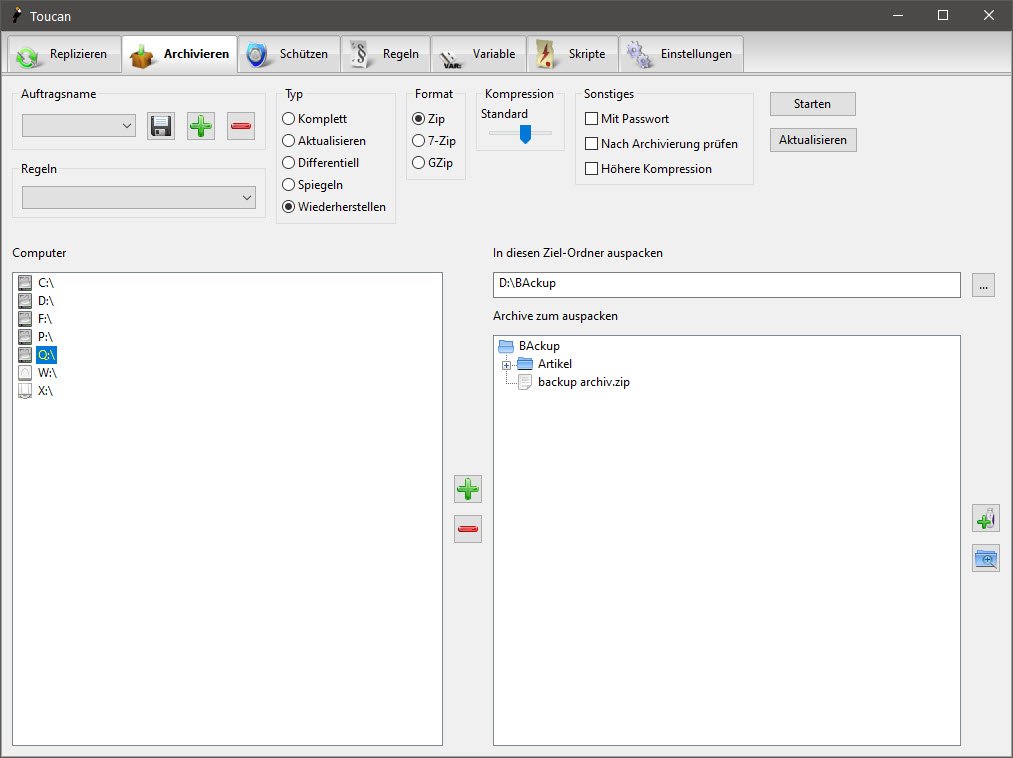Open the Variable tab
This screenshot has width=1013, height=758.
coord(479,54)
